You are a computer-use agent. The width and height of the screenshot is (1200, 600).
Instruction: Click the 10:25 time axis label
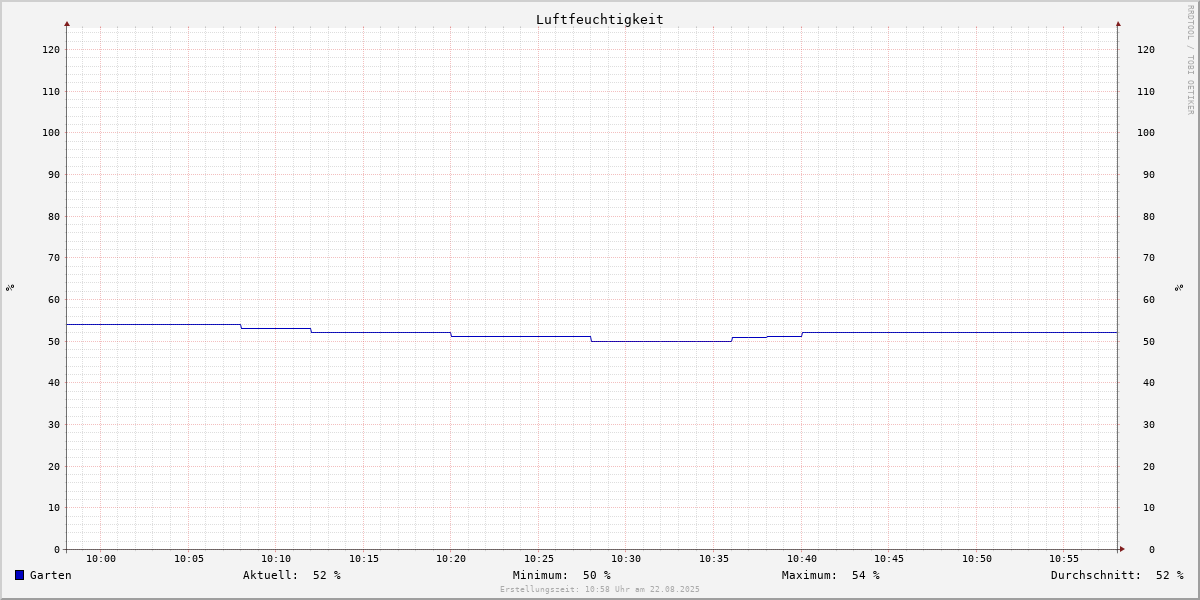(x=539, y=558)
